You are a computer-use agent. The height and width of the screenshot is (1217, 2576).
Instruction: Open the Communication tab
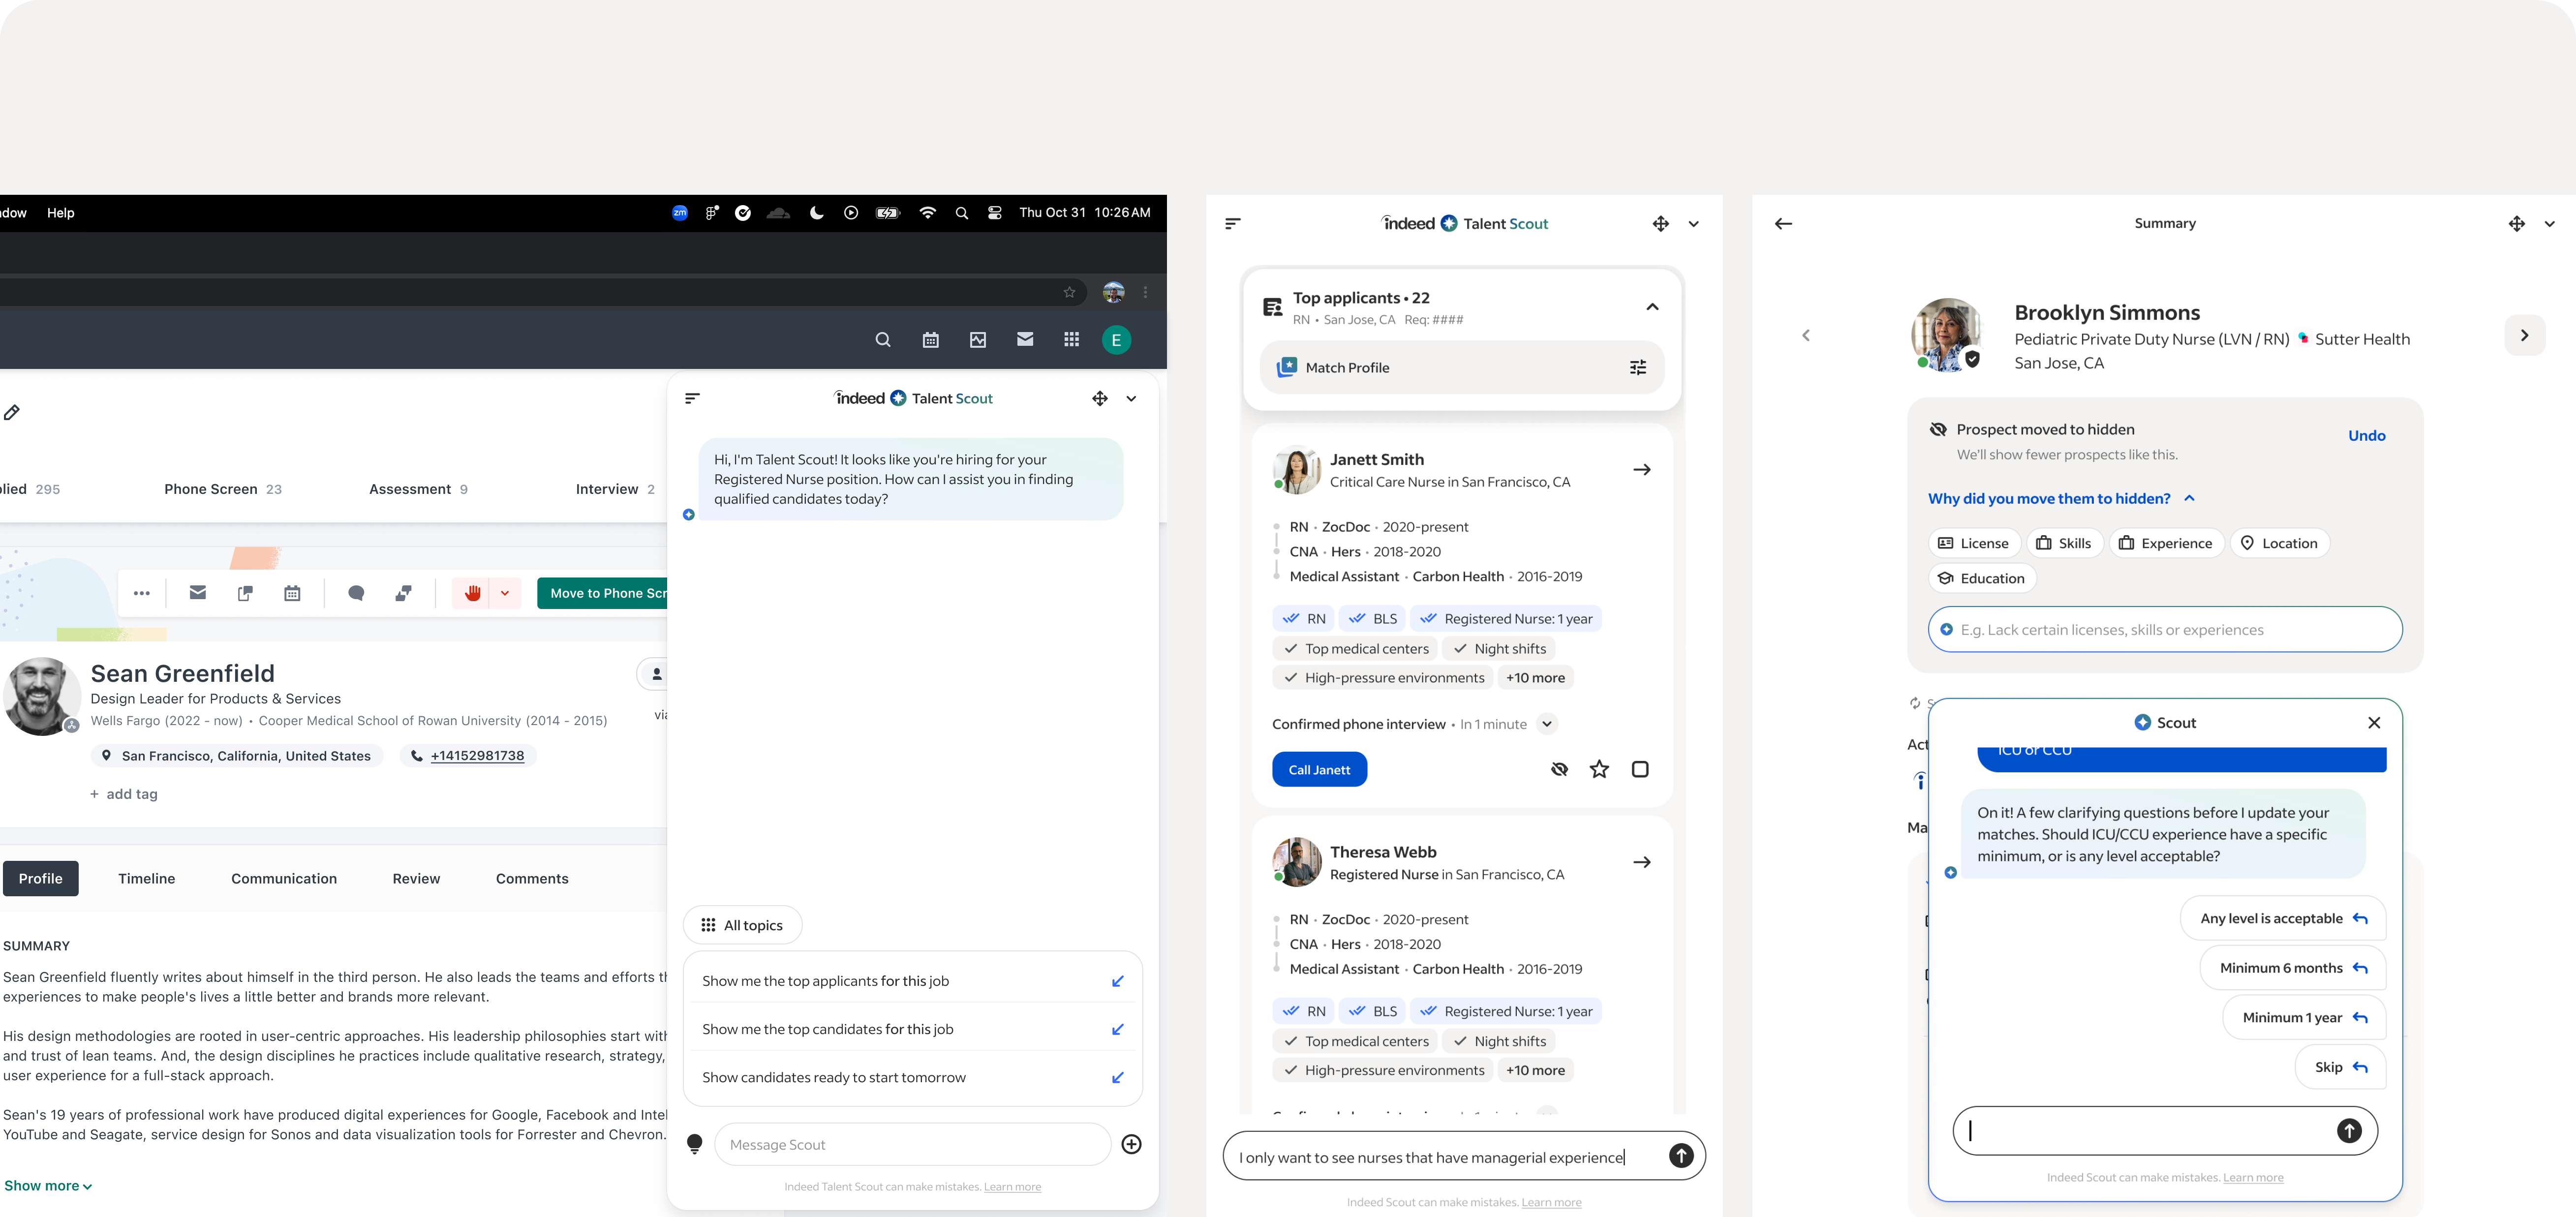pos(284,878)
